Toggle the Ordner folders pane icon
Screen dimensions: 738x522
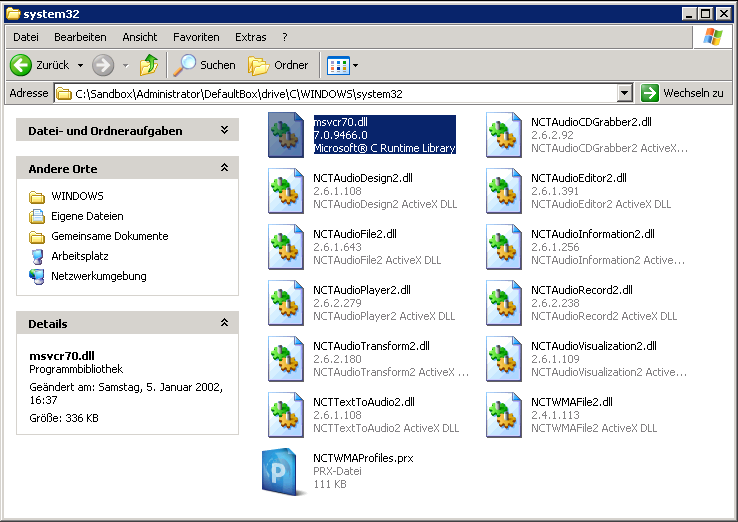tap(258, 65)
